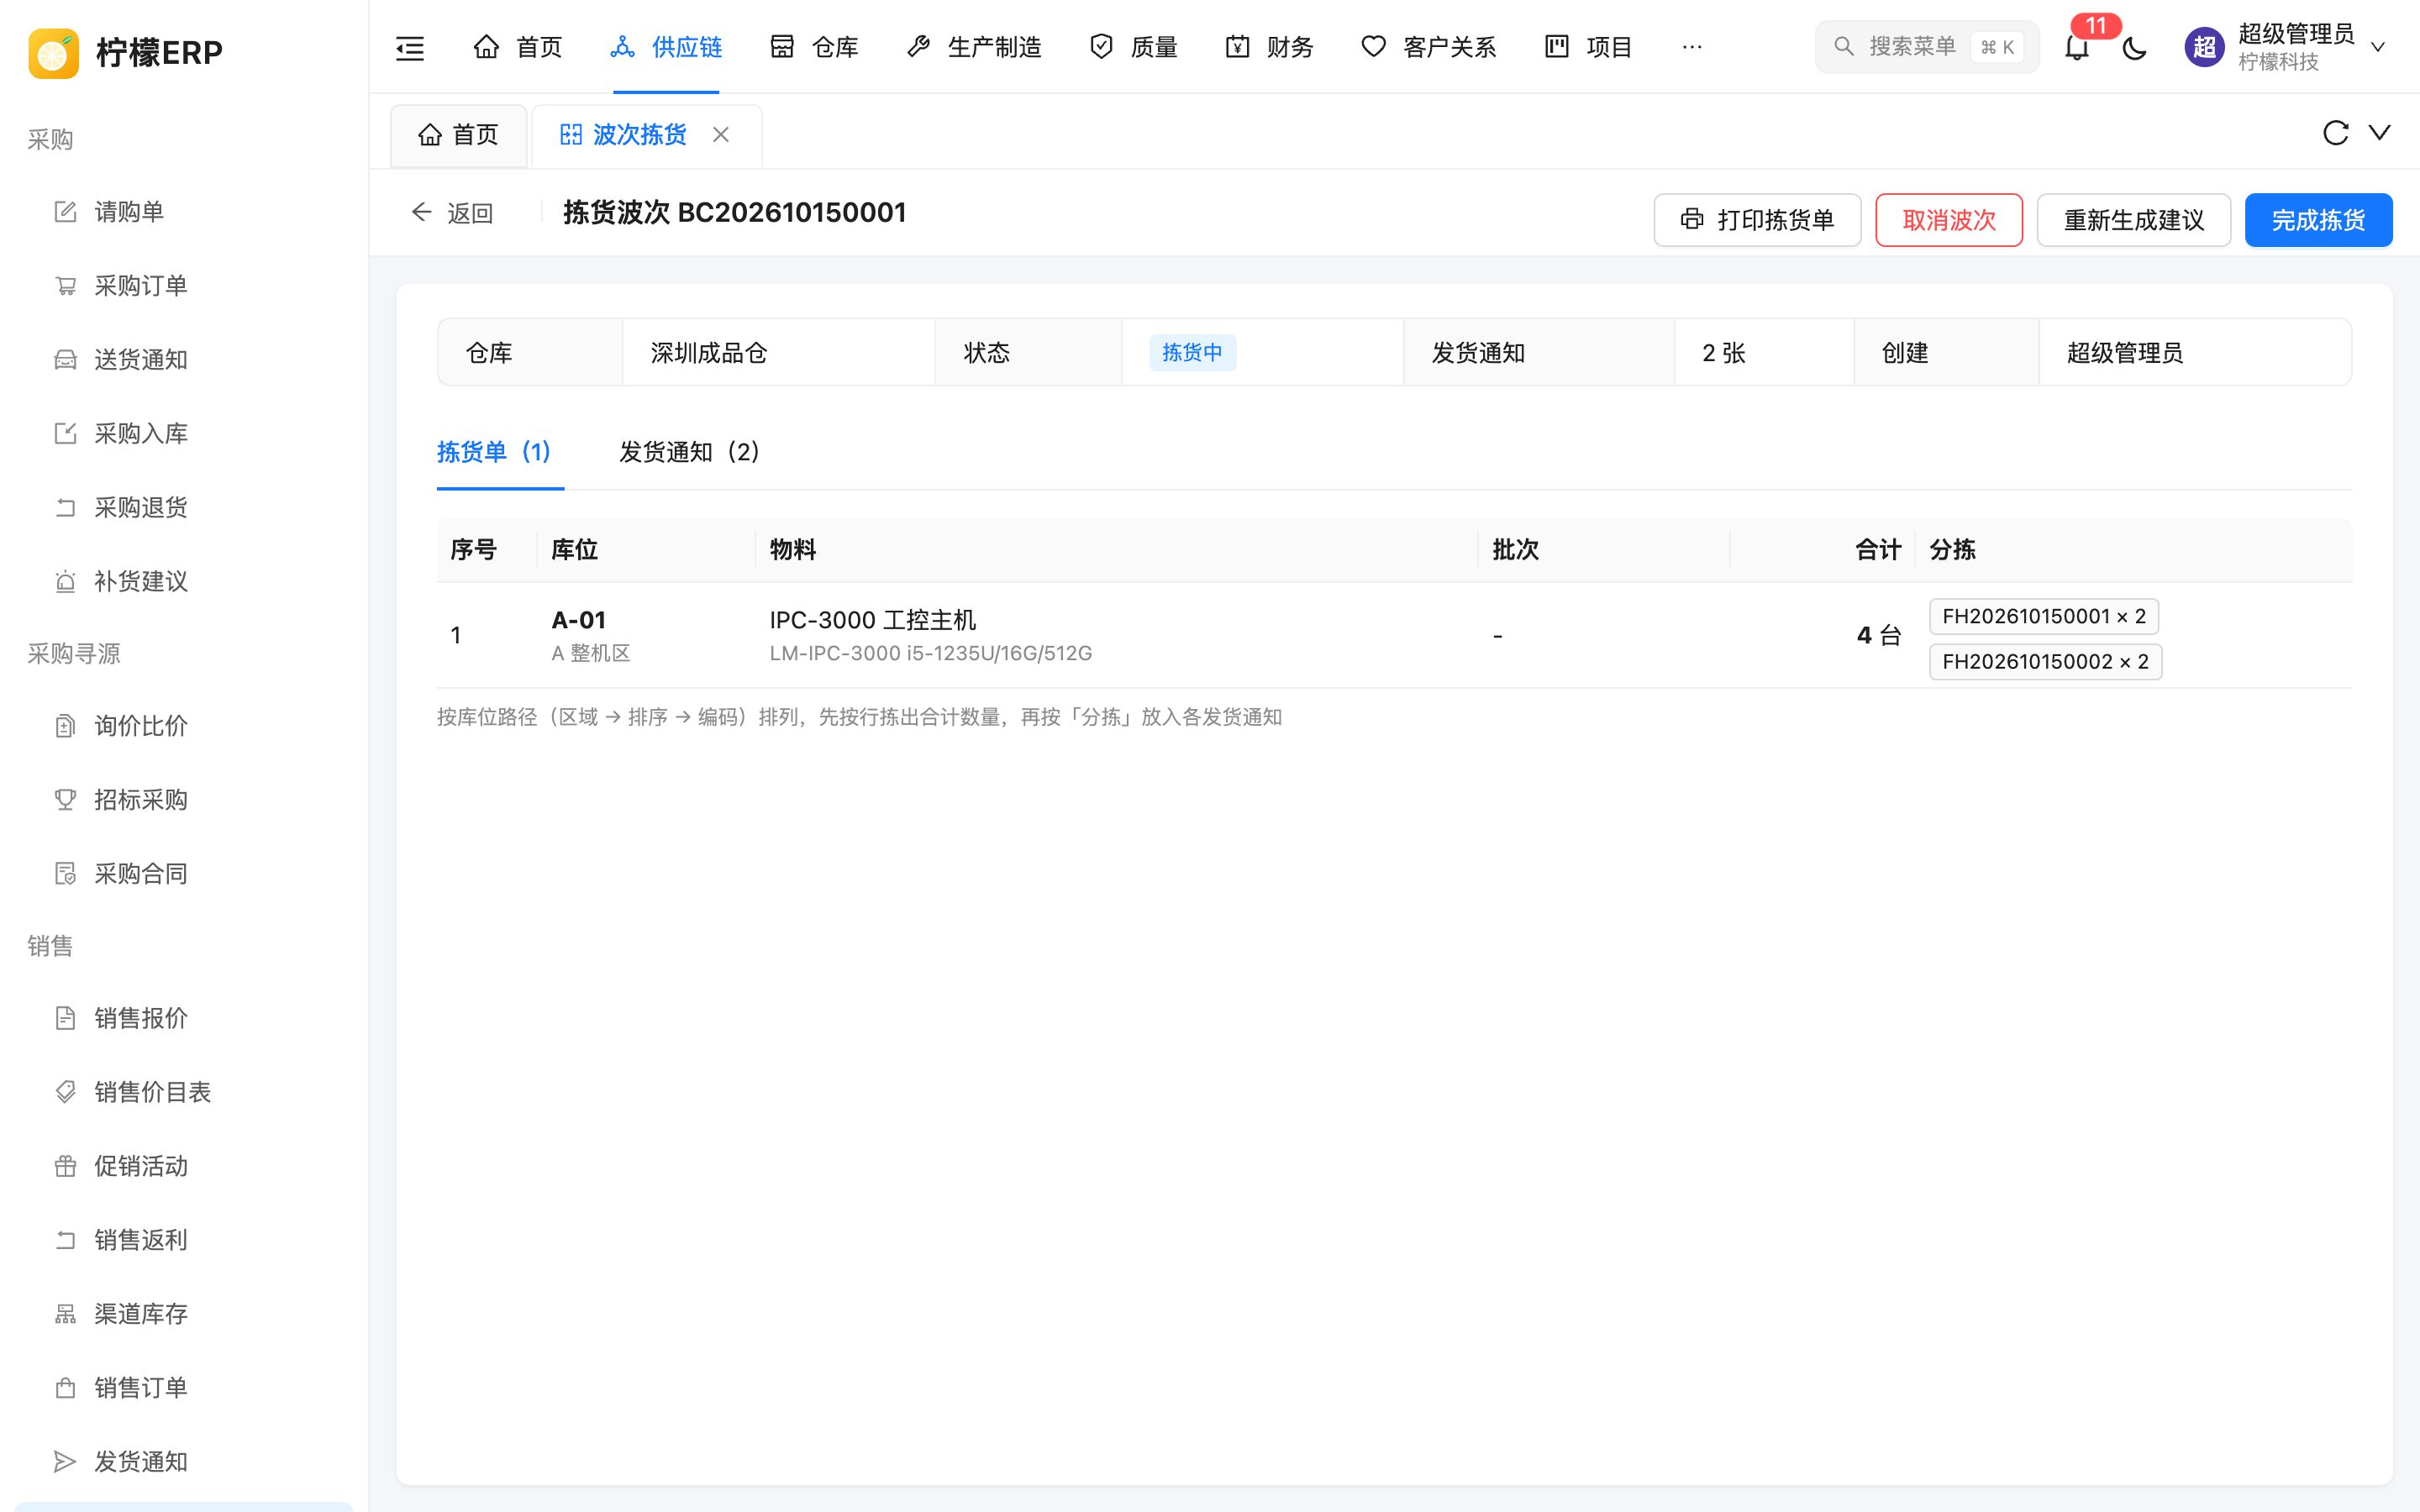Focus the 搜索菜单 search field

click(1926, 47)
